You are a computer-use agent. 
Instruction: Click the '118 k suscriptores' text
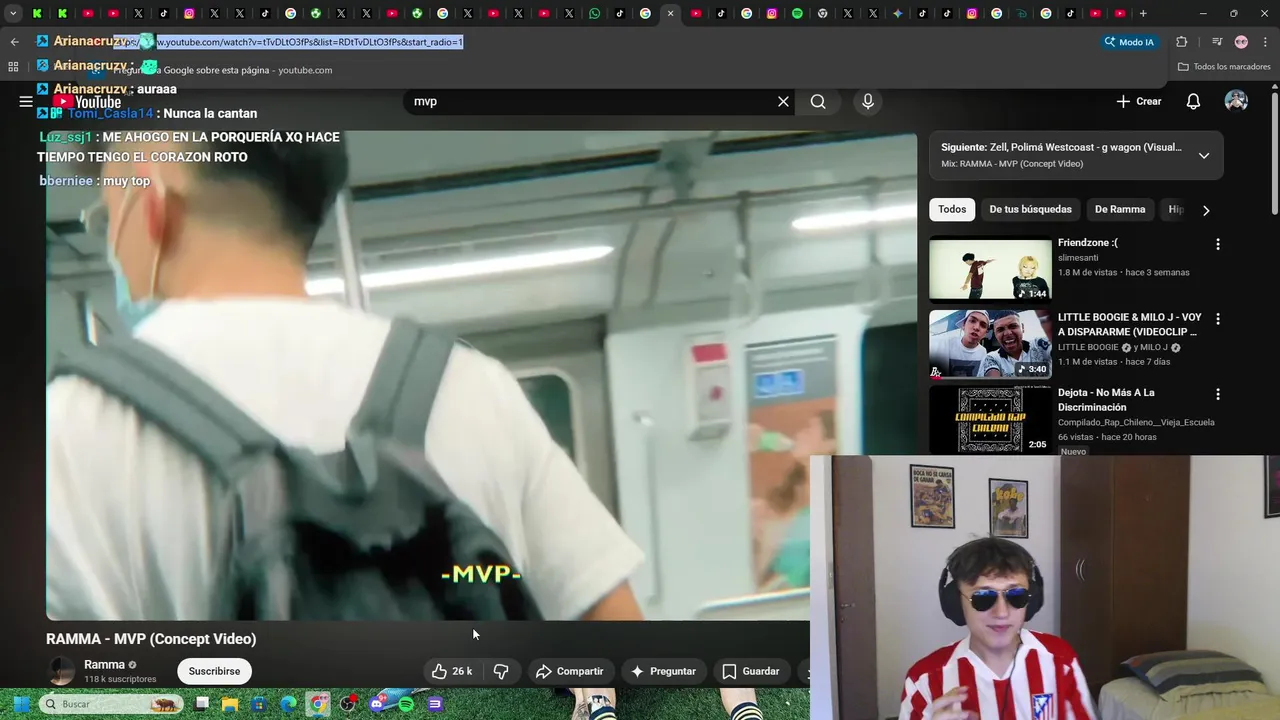120,679
